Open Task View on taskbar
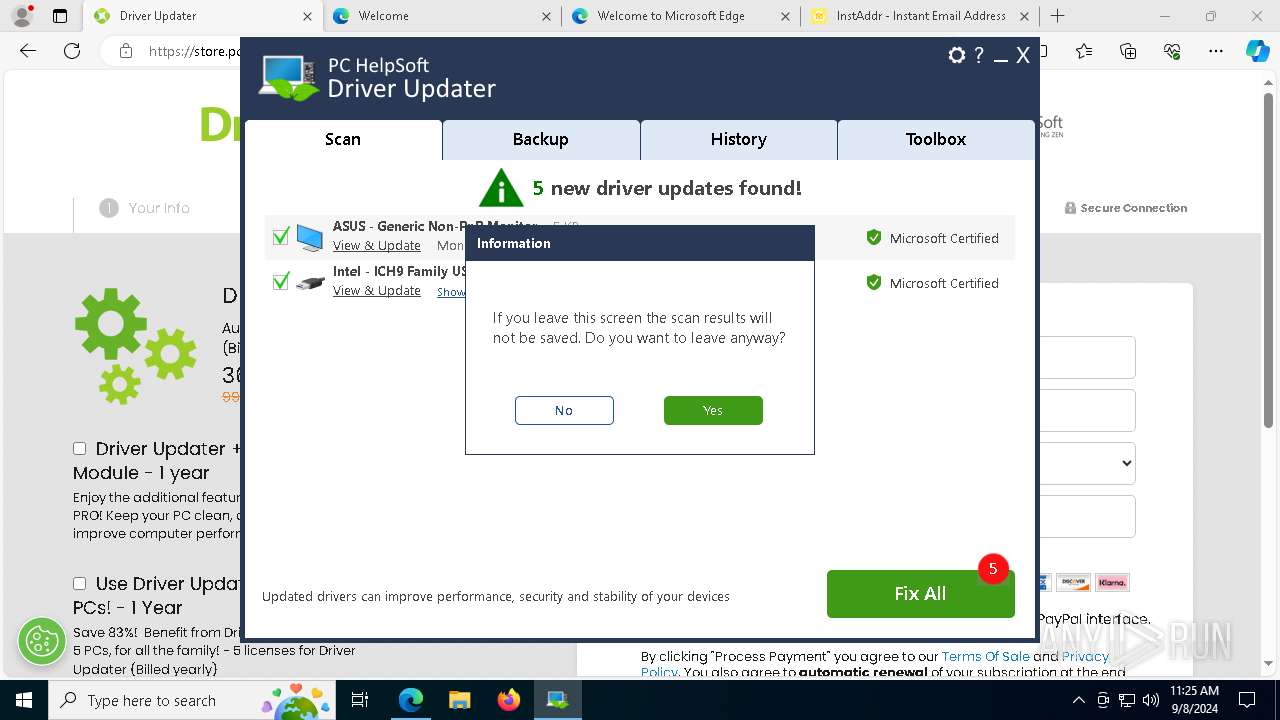Viewport: 1280px width, 720px height. (360, 700)
